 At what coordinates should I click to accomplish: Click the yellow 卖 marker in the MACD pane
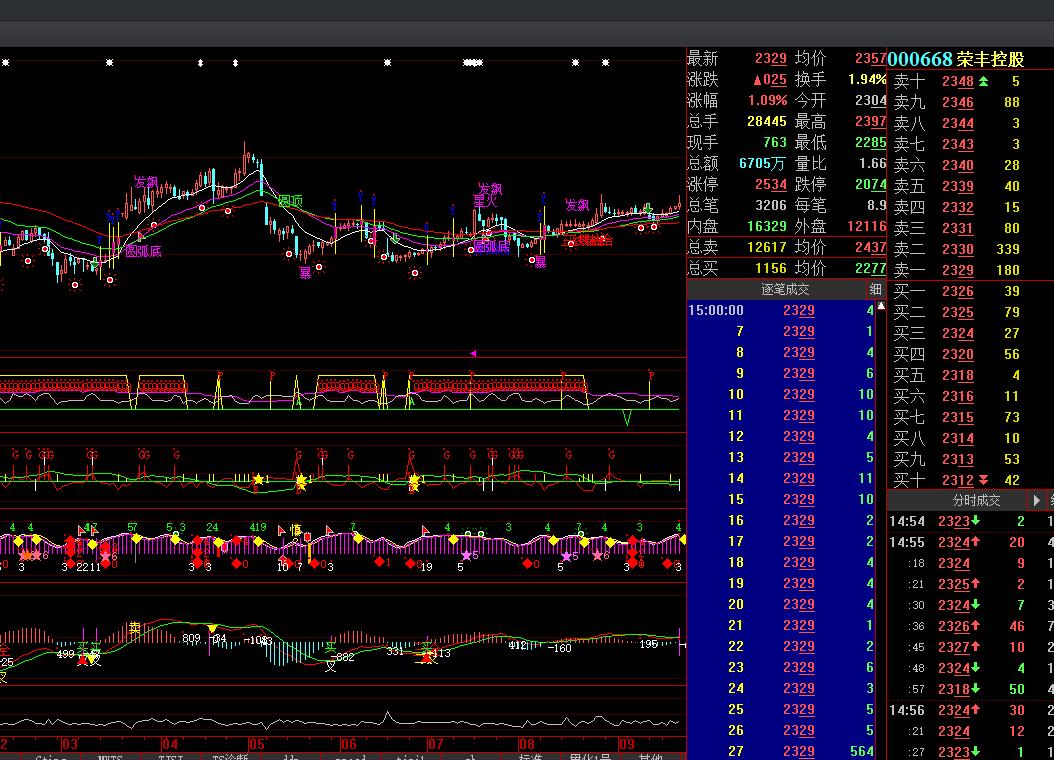[134, 628]
